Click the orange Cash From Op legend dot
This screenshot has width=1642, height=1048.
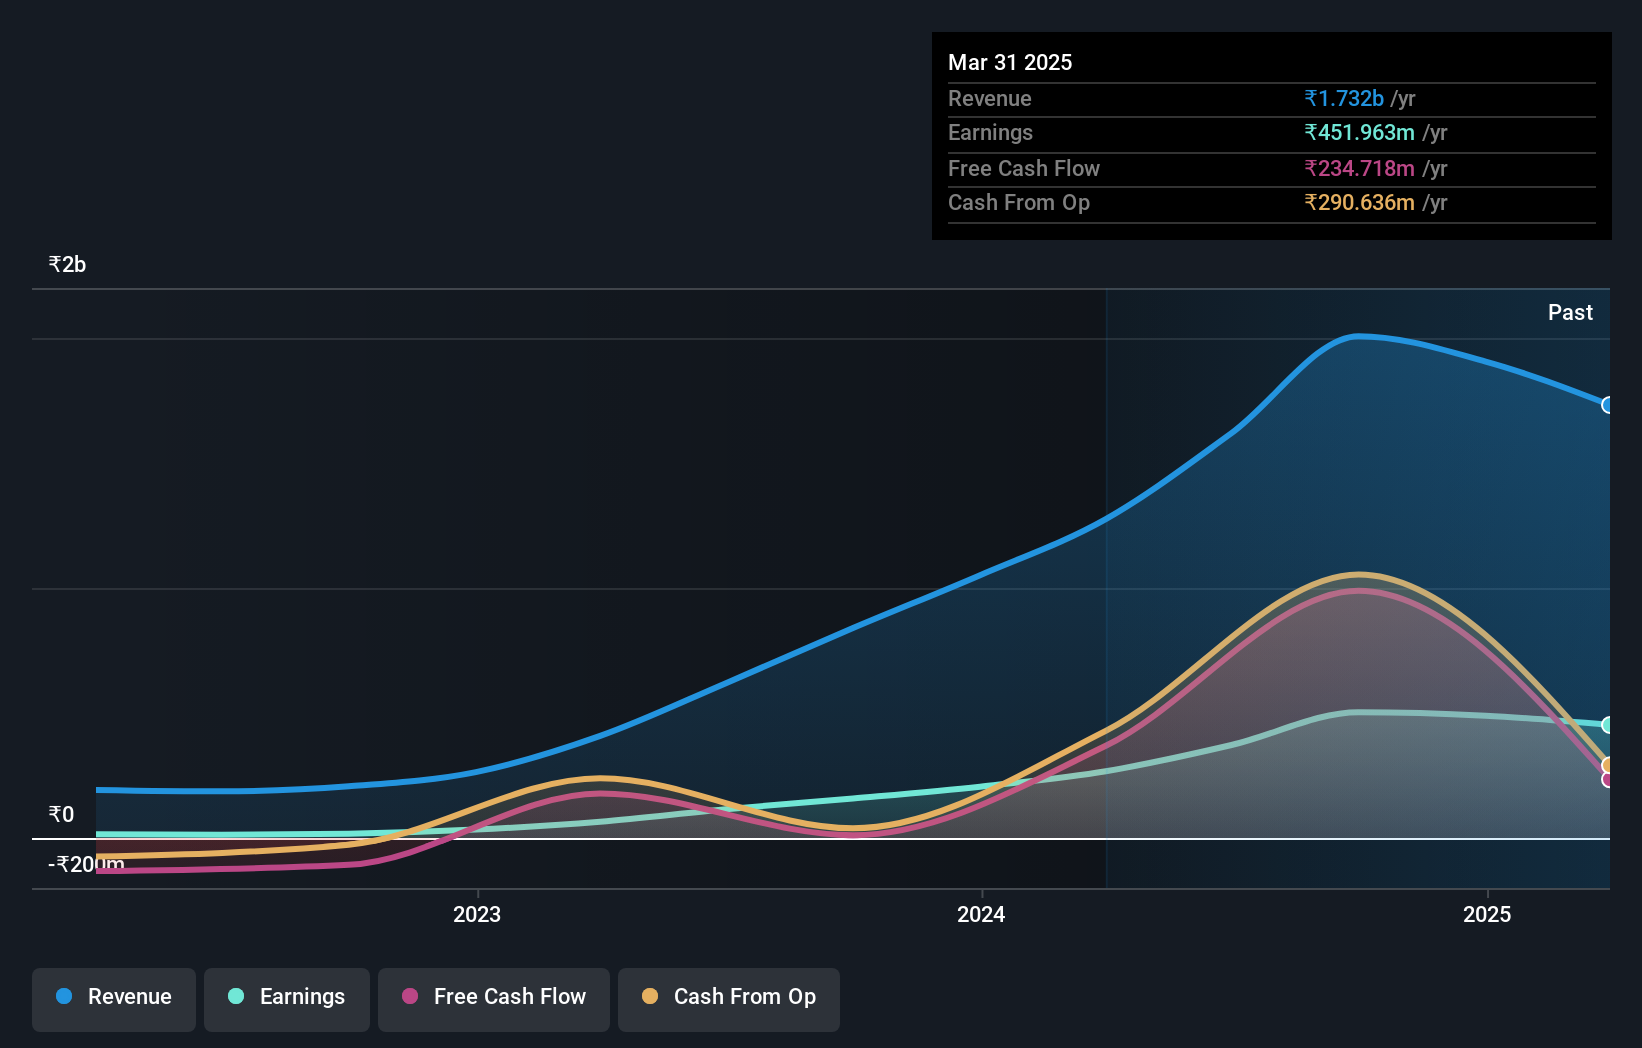click(650, 996)
